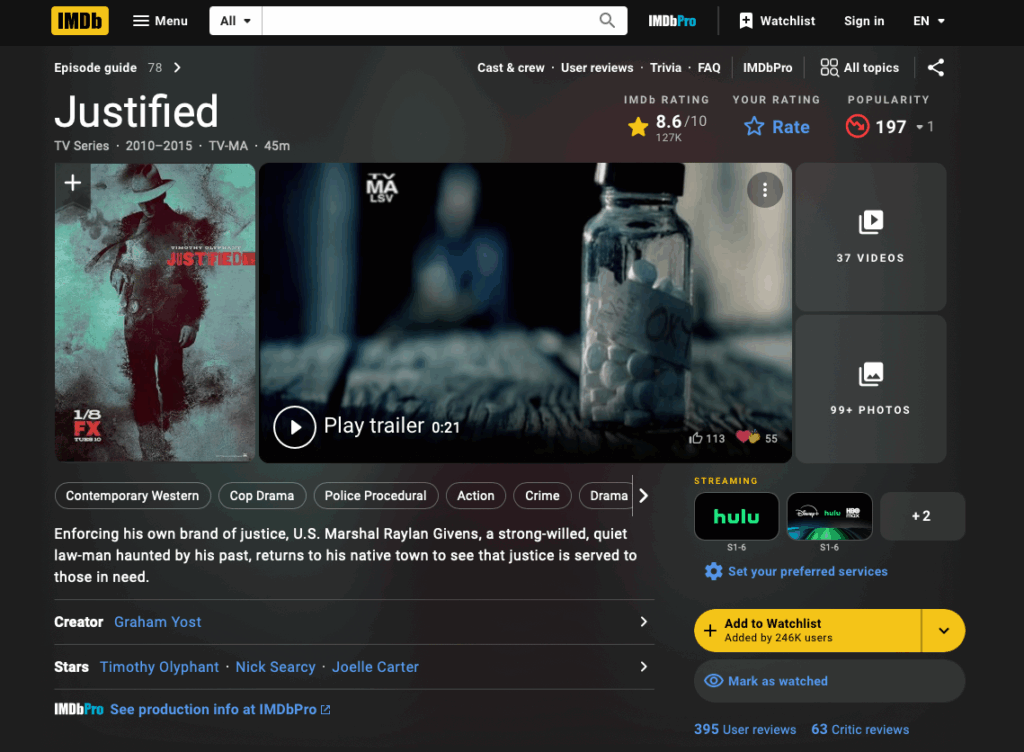Open the main Menu
This screenshot has width=1024, height=752.
point(160,21)
